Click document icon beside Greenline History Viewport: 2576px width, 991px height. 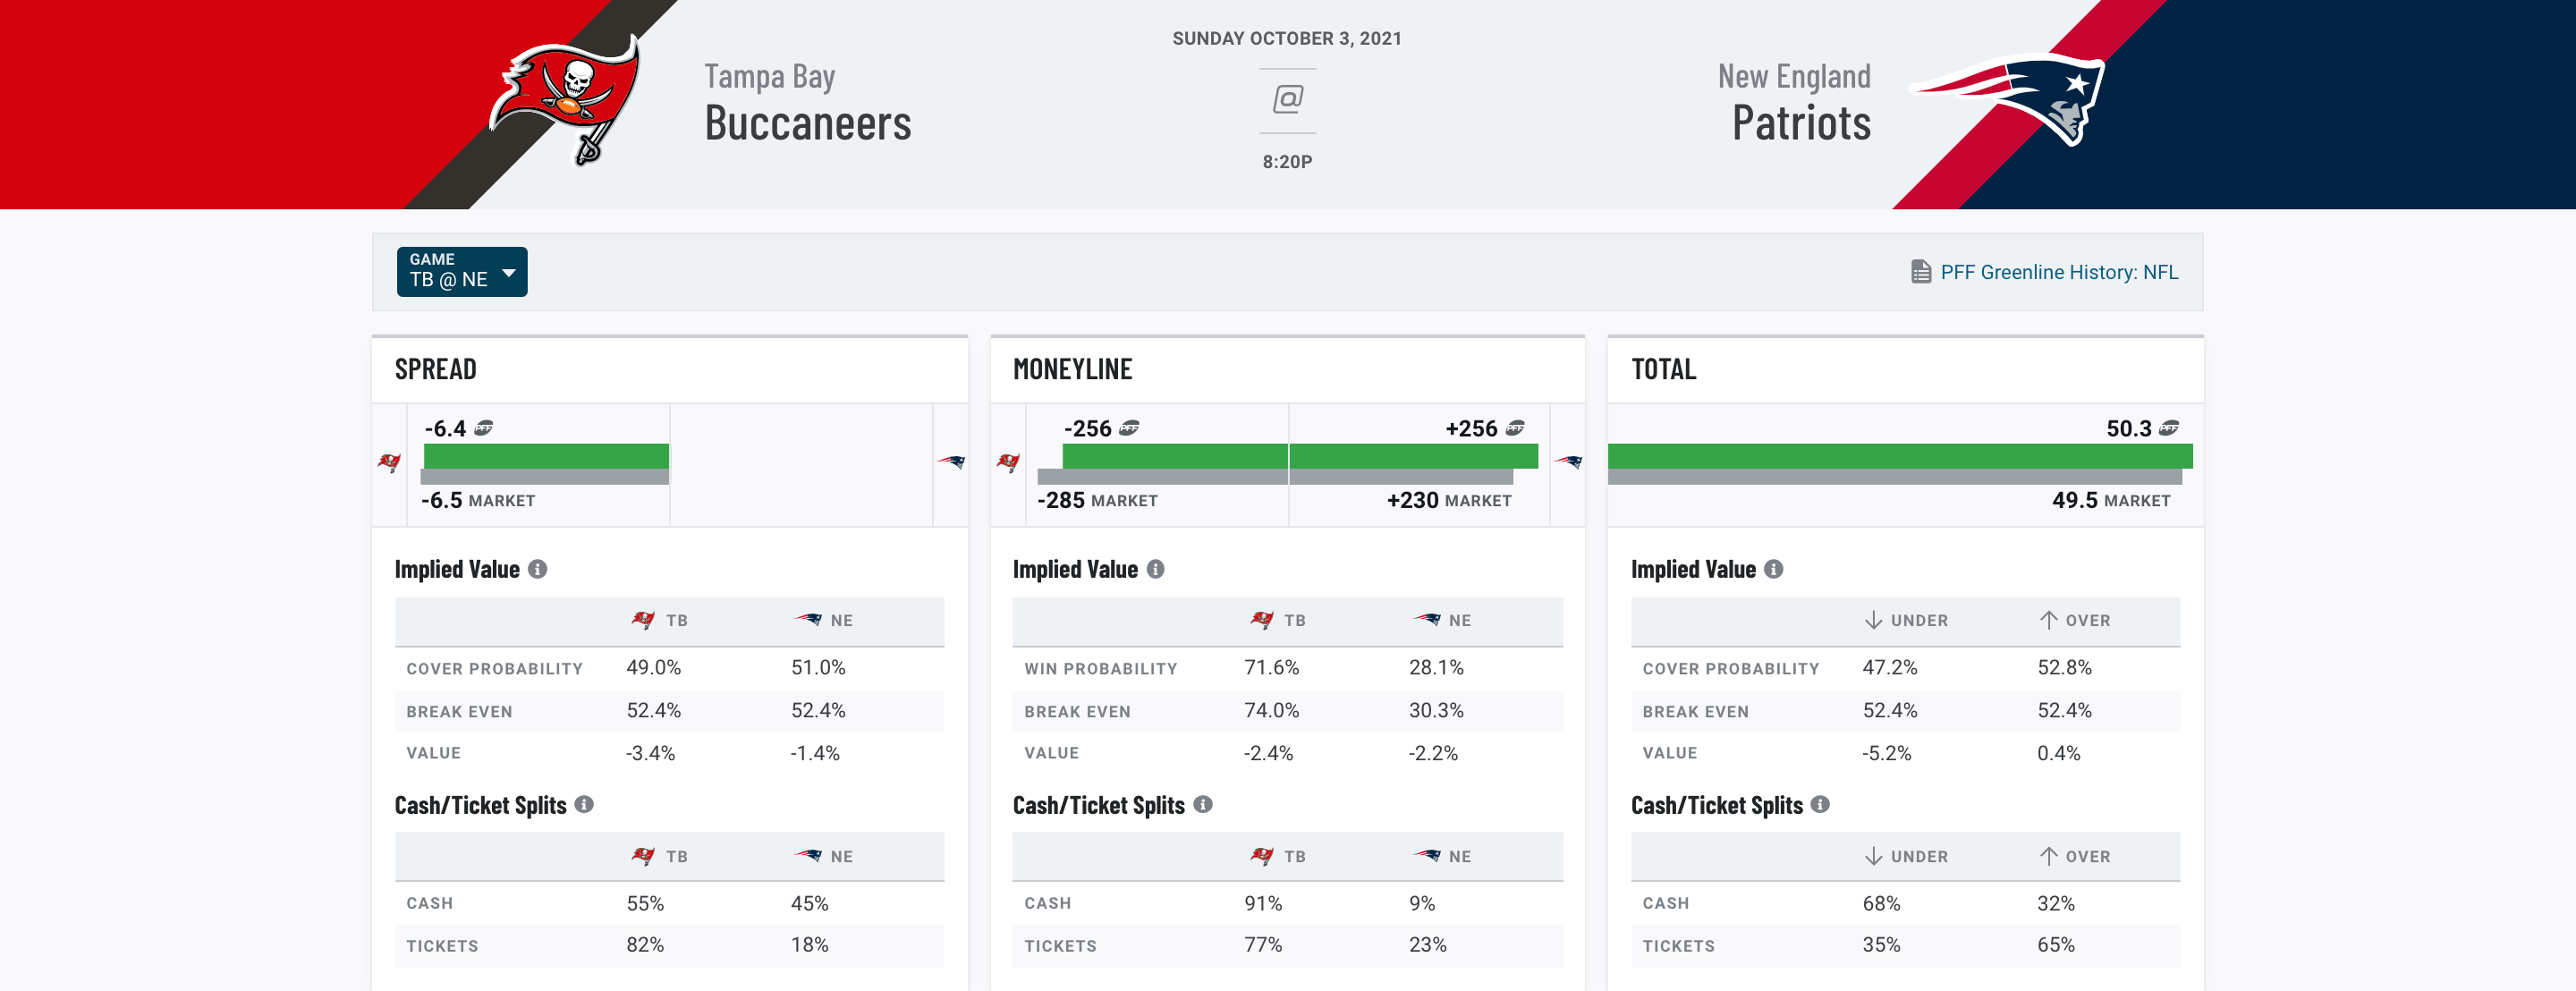(x=1920, y=272)
